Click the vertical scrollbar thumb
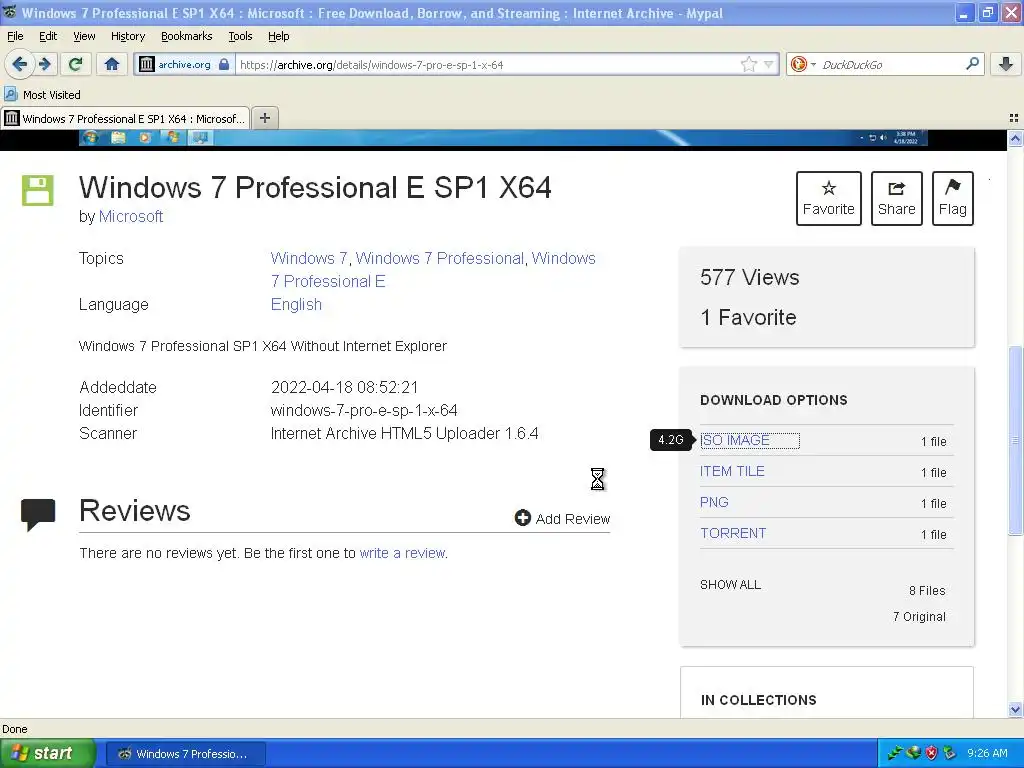 1015,441
